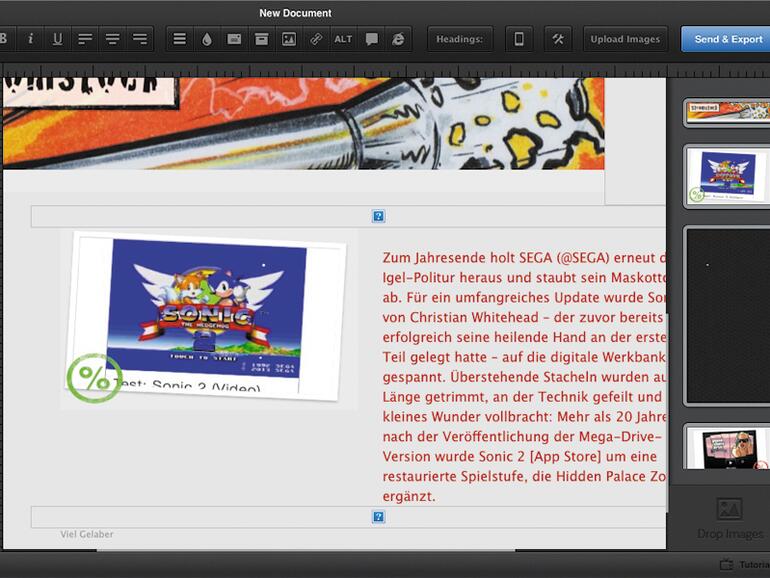Click the speech bubble comment icon

371,39
